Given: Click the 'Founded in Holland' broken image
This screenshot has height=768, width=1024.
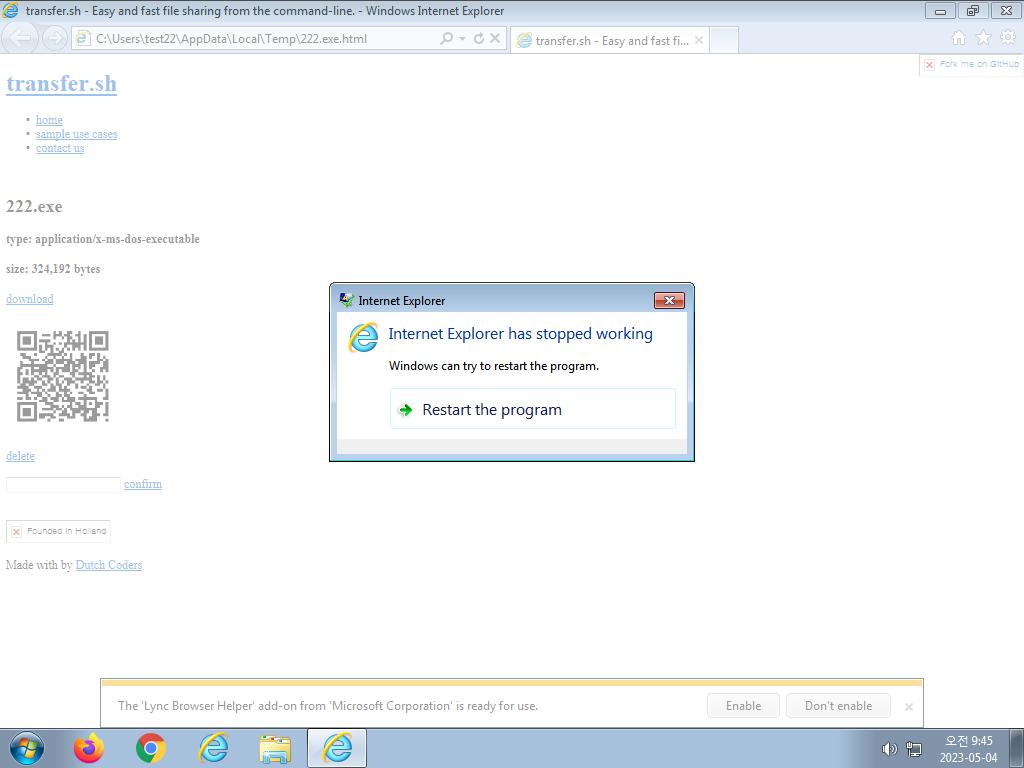Looking at the screenshot, I should pos(58,531).
